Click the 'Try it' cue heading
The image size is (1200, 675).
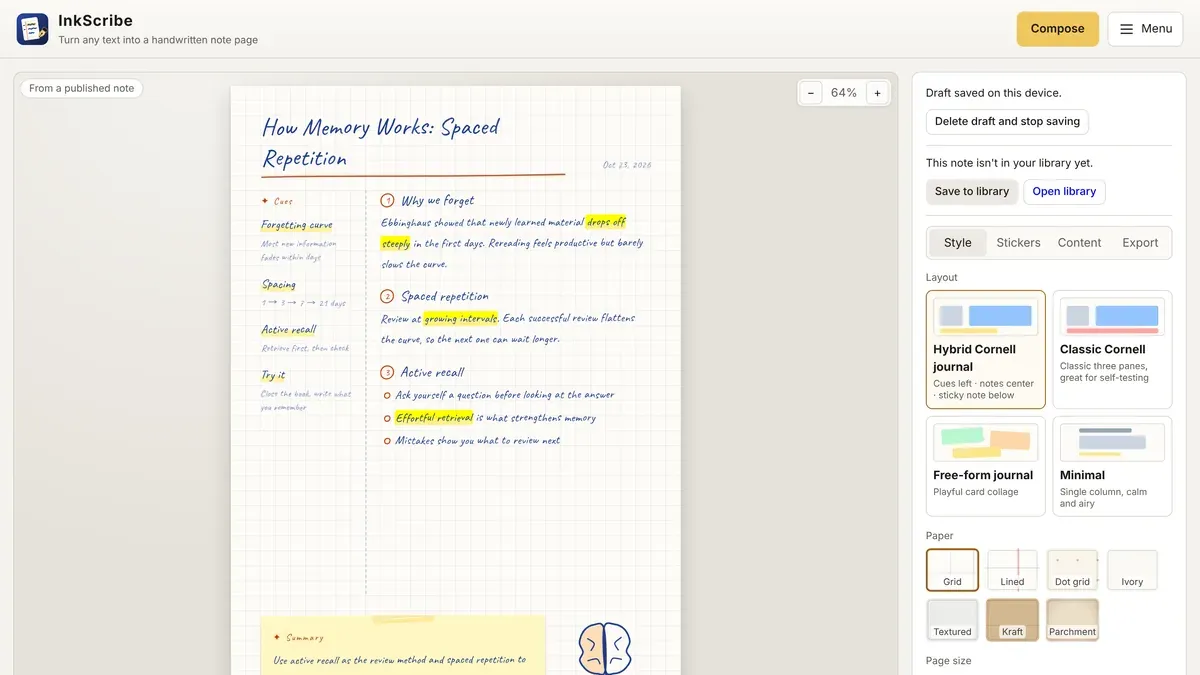273,376
